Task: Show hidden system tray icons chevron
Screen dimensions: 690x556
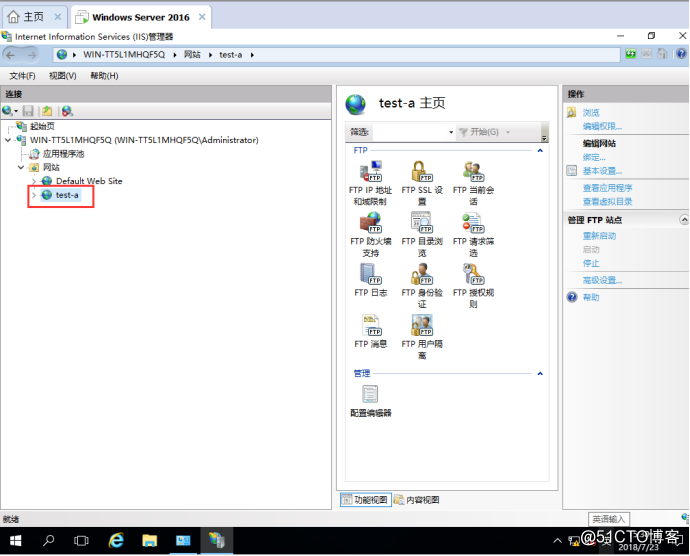Action: pos(557,541)
